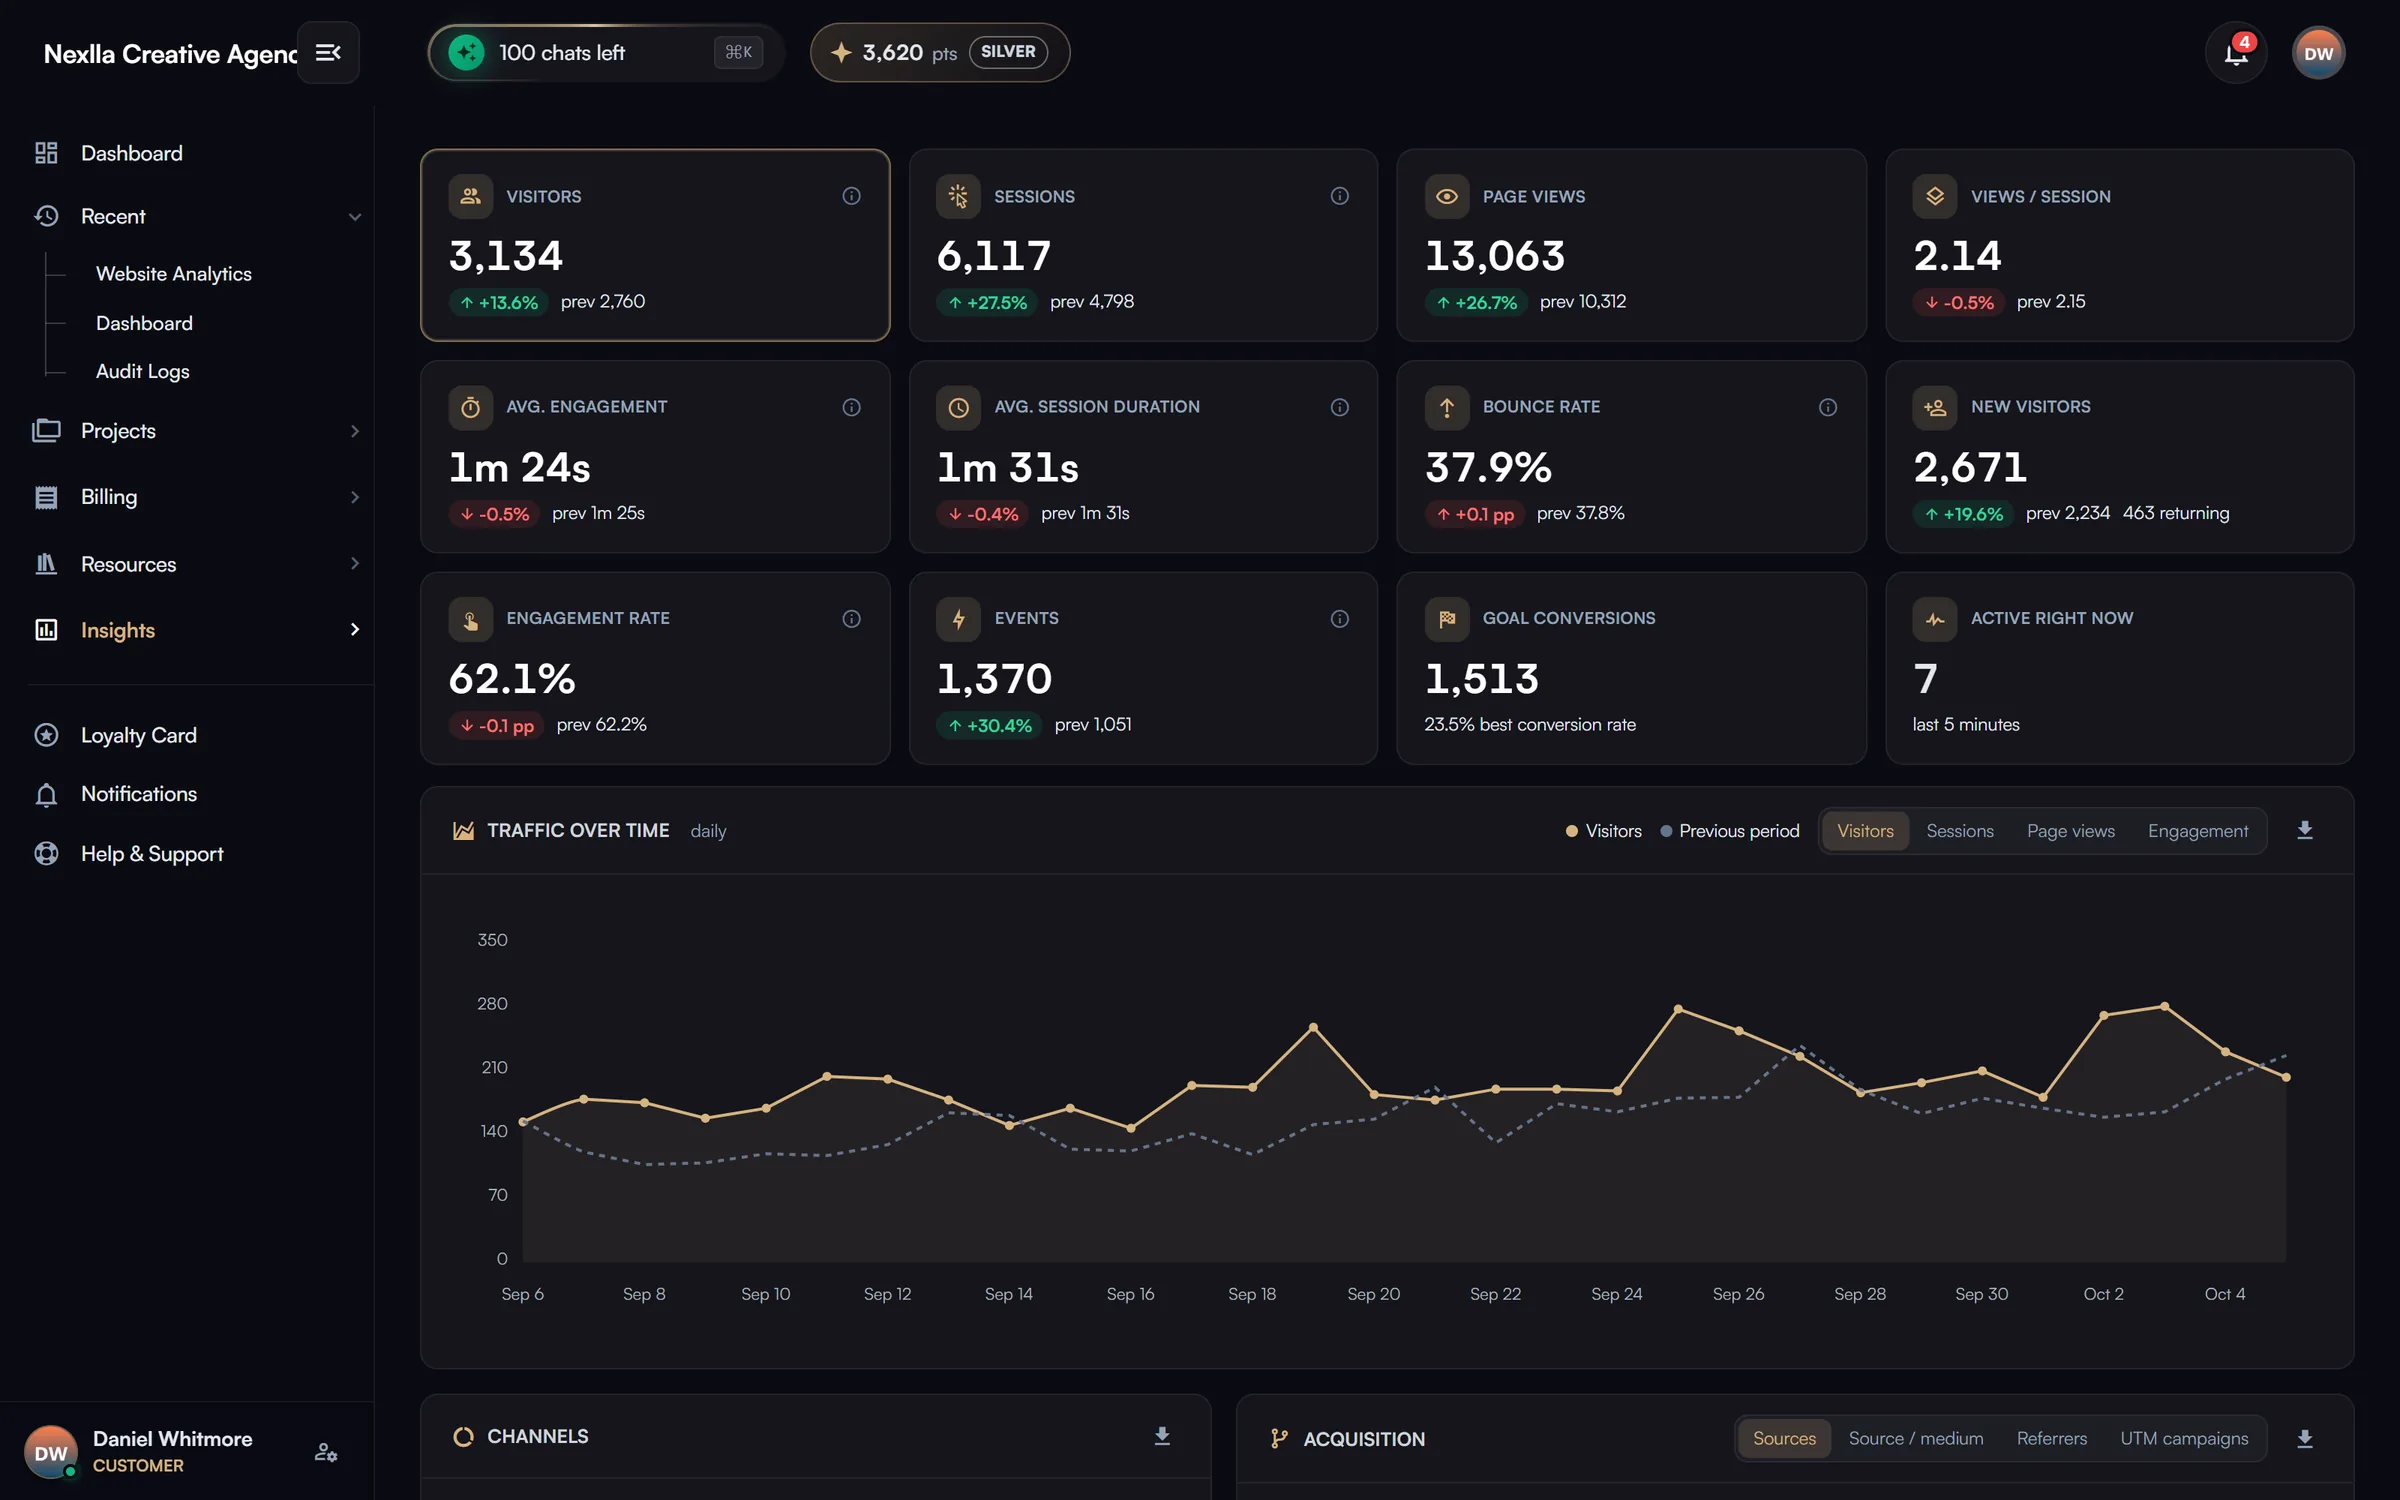Click the info icon on Visitors card

851,196
